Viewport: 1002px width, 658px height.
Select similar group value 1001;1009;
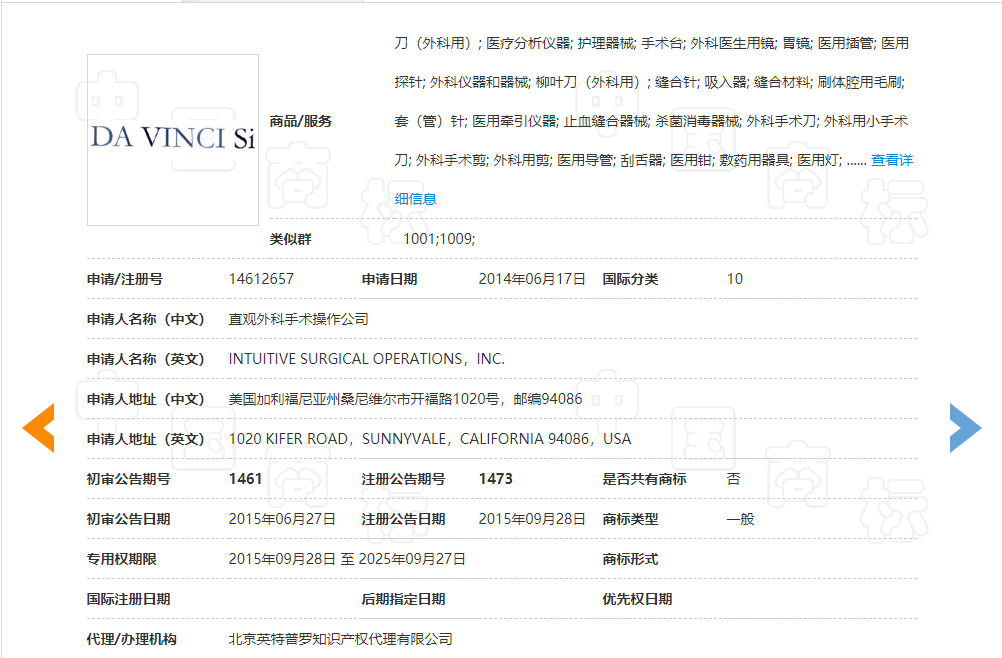[439, 239]
